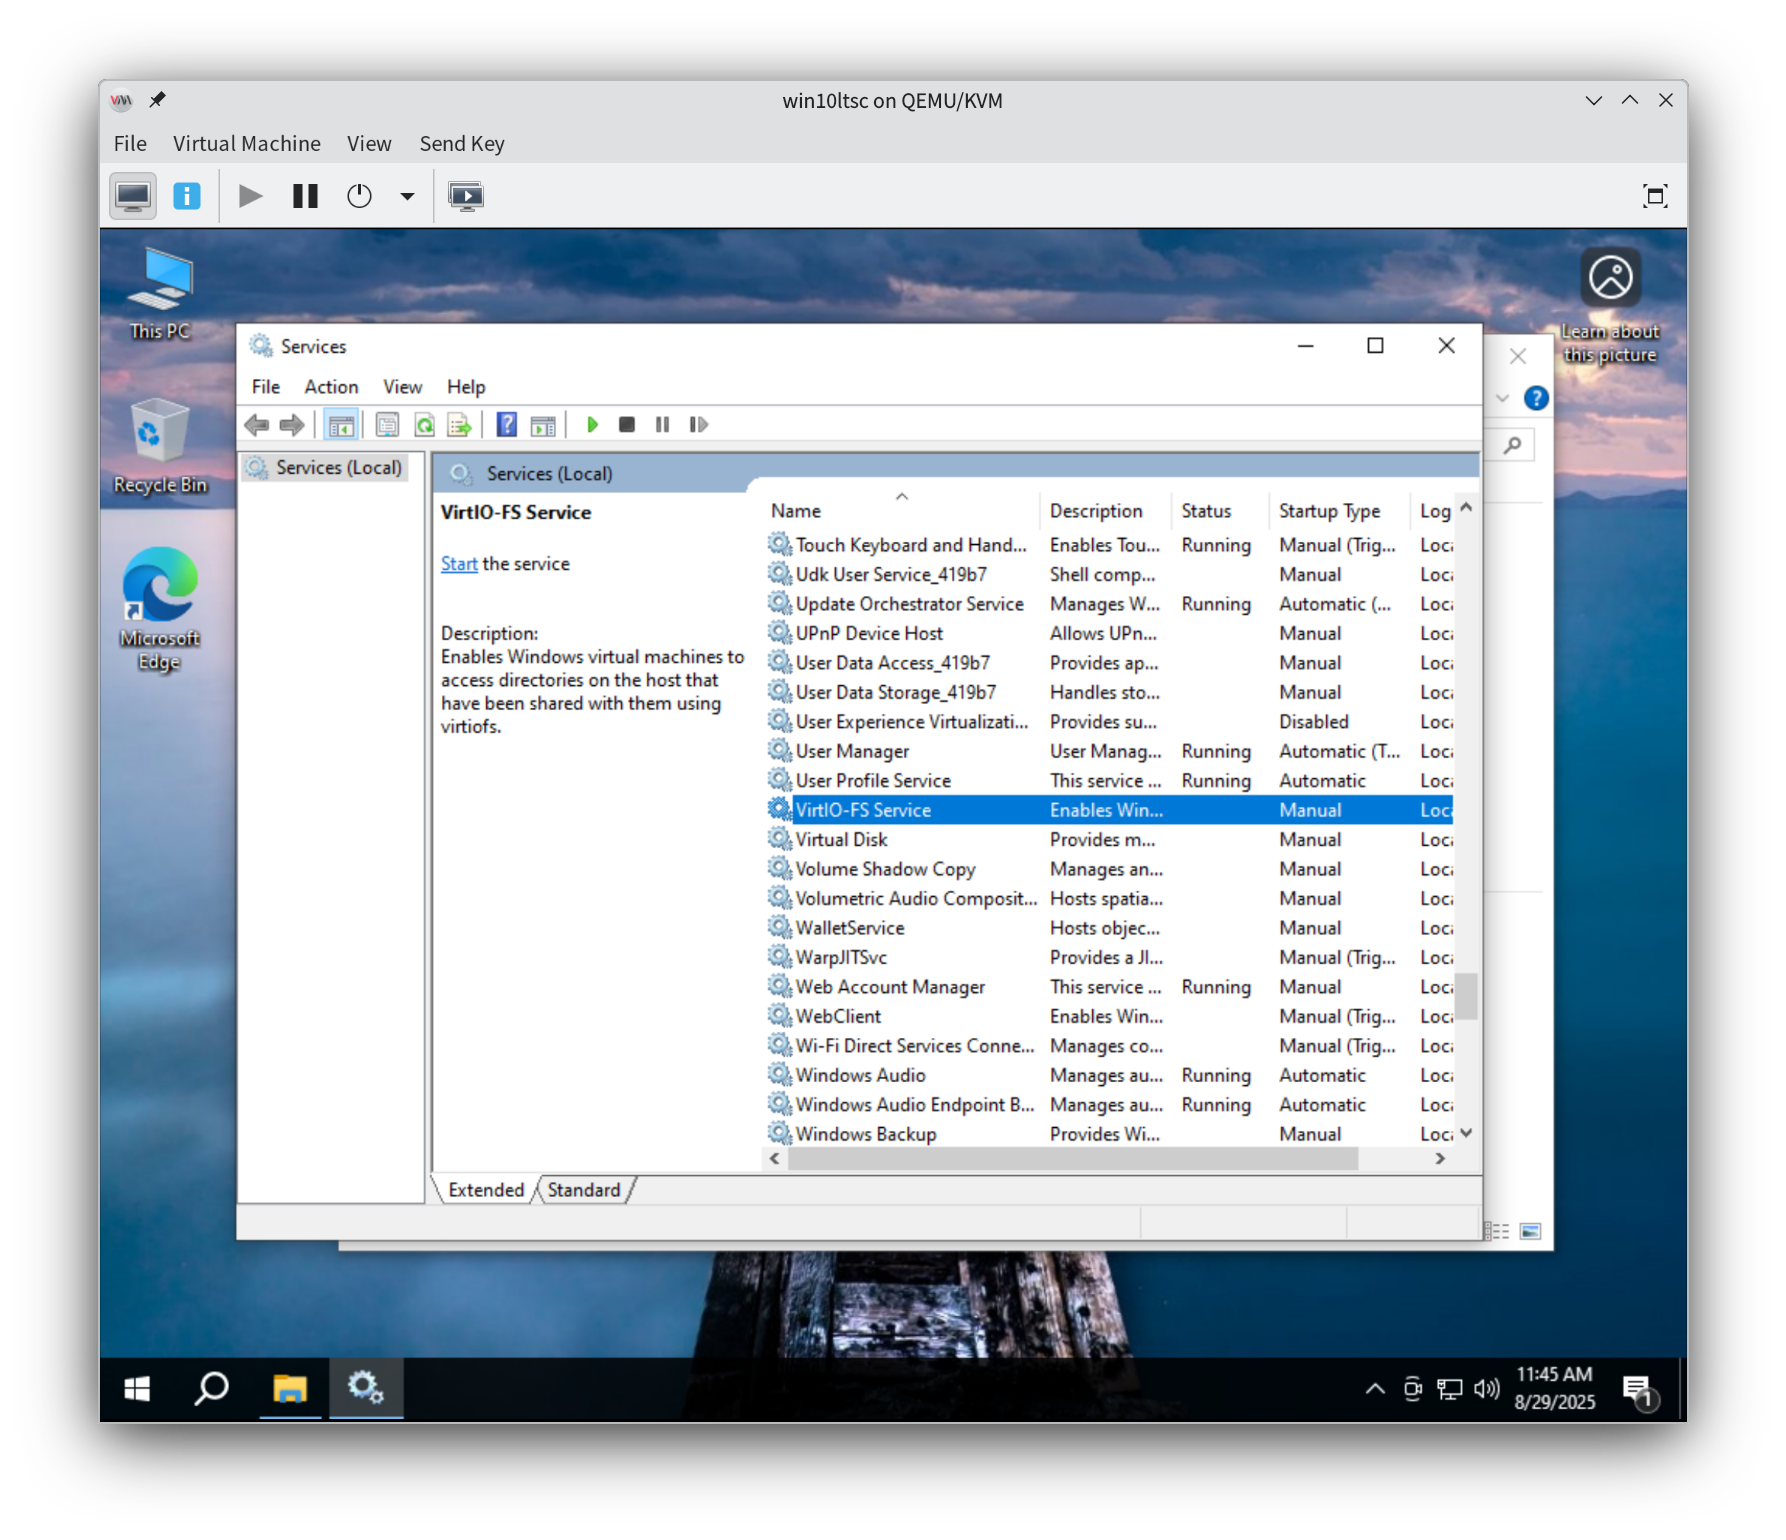Open the Send Key menu
1786x1540 pixels.
click(x=461, y=144)
